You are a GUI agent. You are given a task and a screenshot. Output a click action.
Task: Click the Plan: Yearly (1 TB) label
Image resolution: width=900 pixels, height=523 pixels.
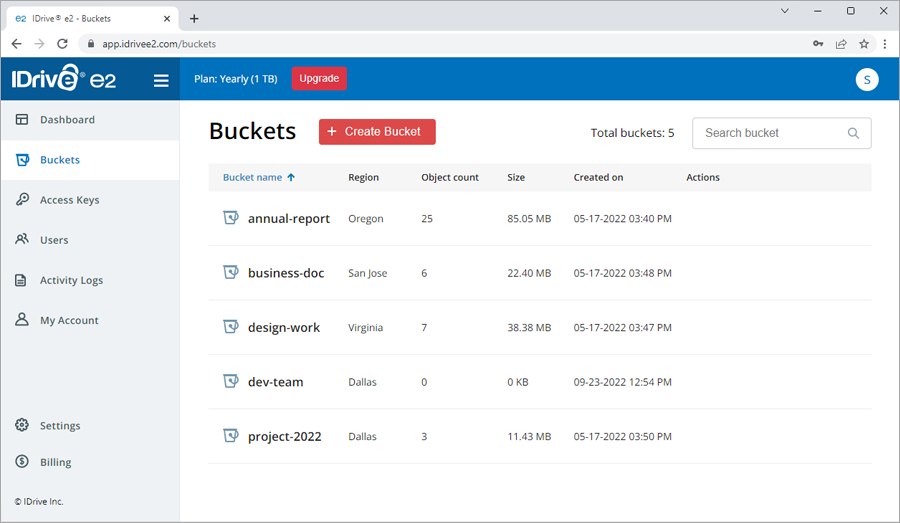click(236, 79)
